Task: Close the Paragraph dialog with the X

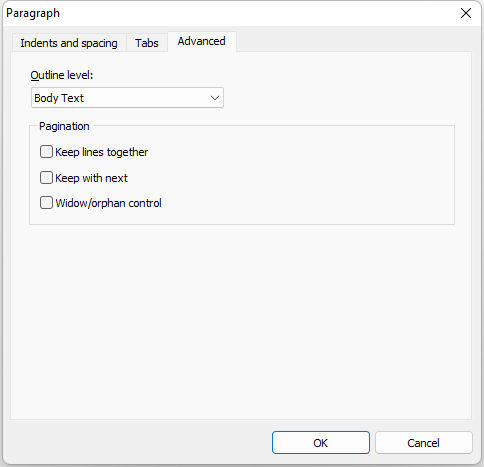Action: [466, 13]
